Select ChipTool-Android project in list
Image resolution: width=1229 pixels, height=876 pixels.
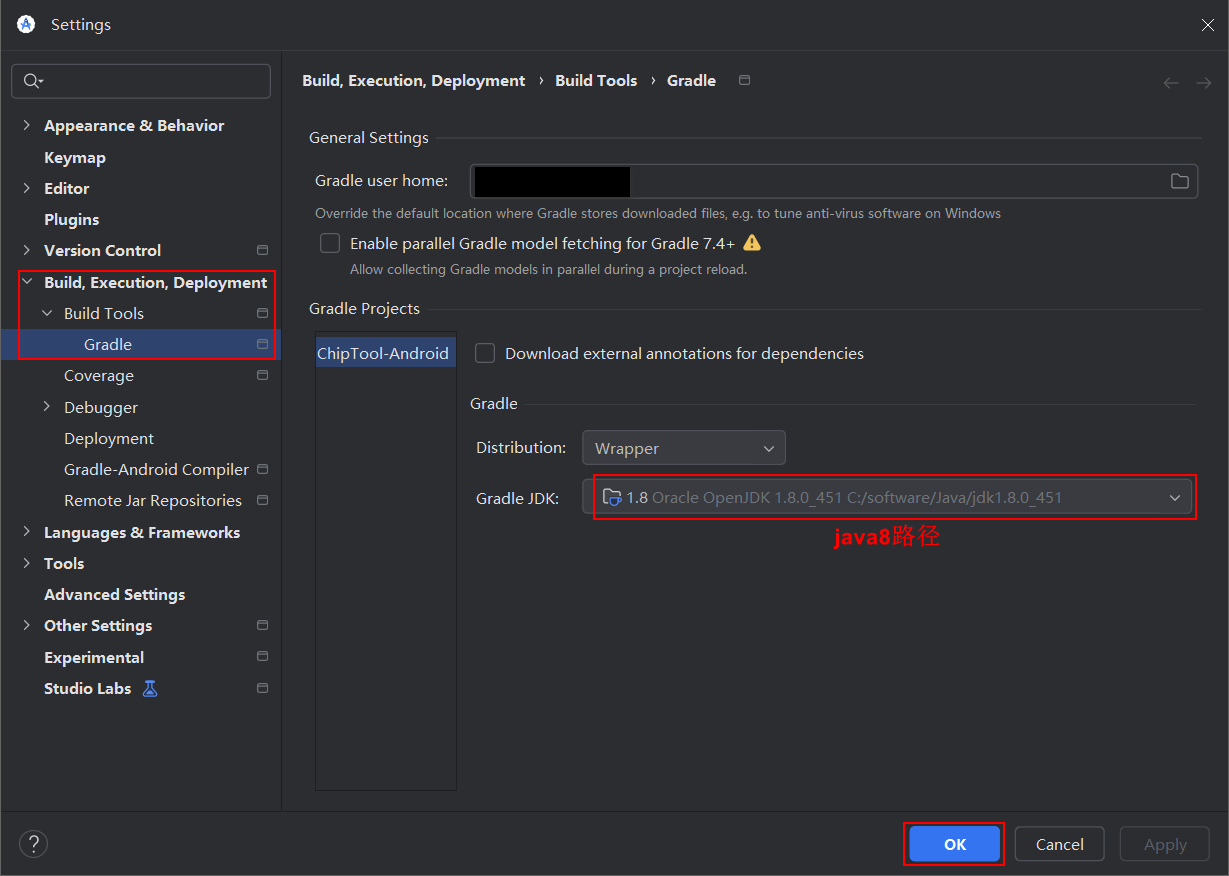click(386, 353)
